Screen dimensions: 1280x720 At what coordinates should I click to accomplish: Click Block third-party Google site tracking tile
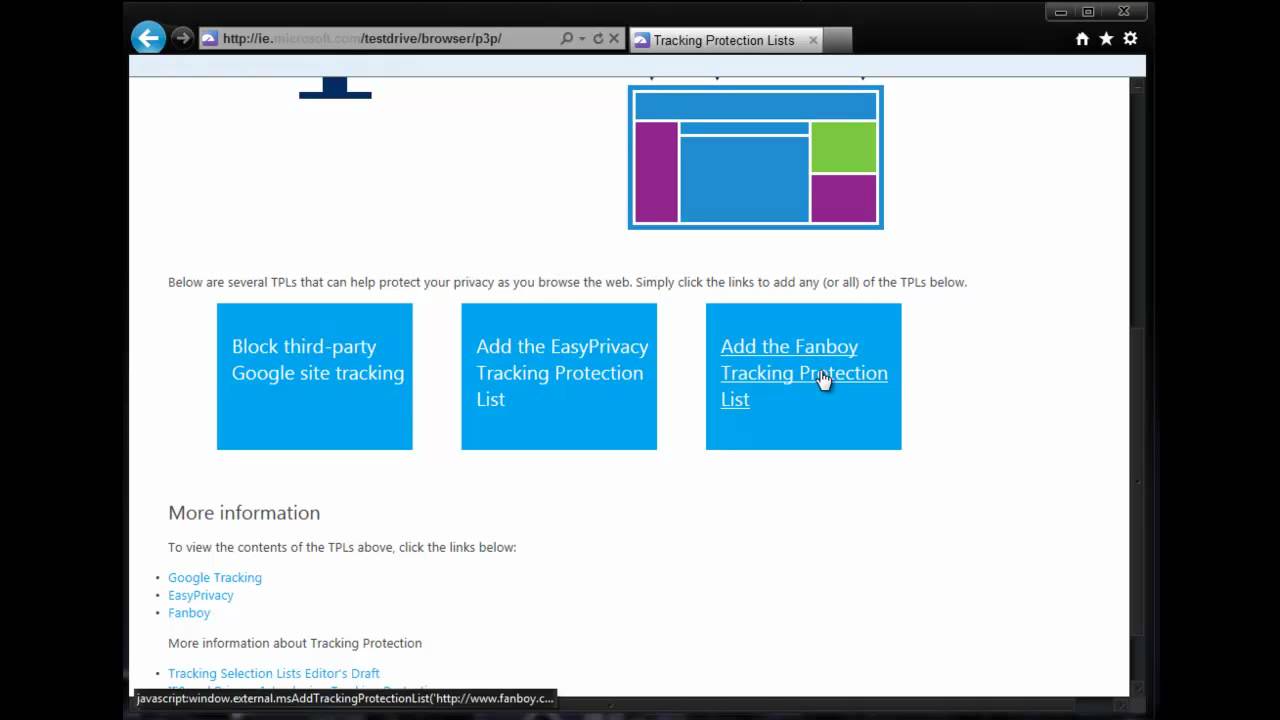pos(315,376)
